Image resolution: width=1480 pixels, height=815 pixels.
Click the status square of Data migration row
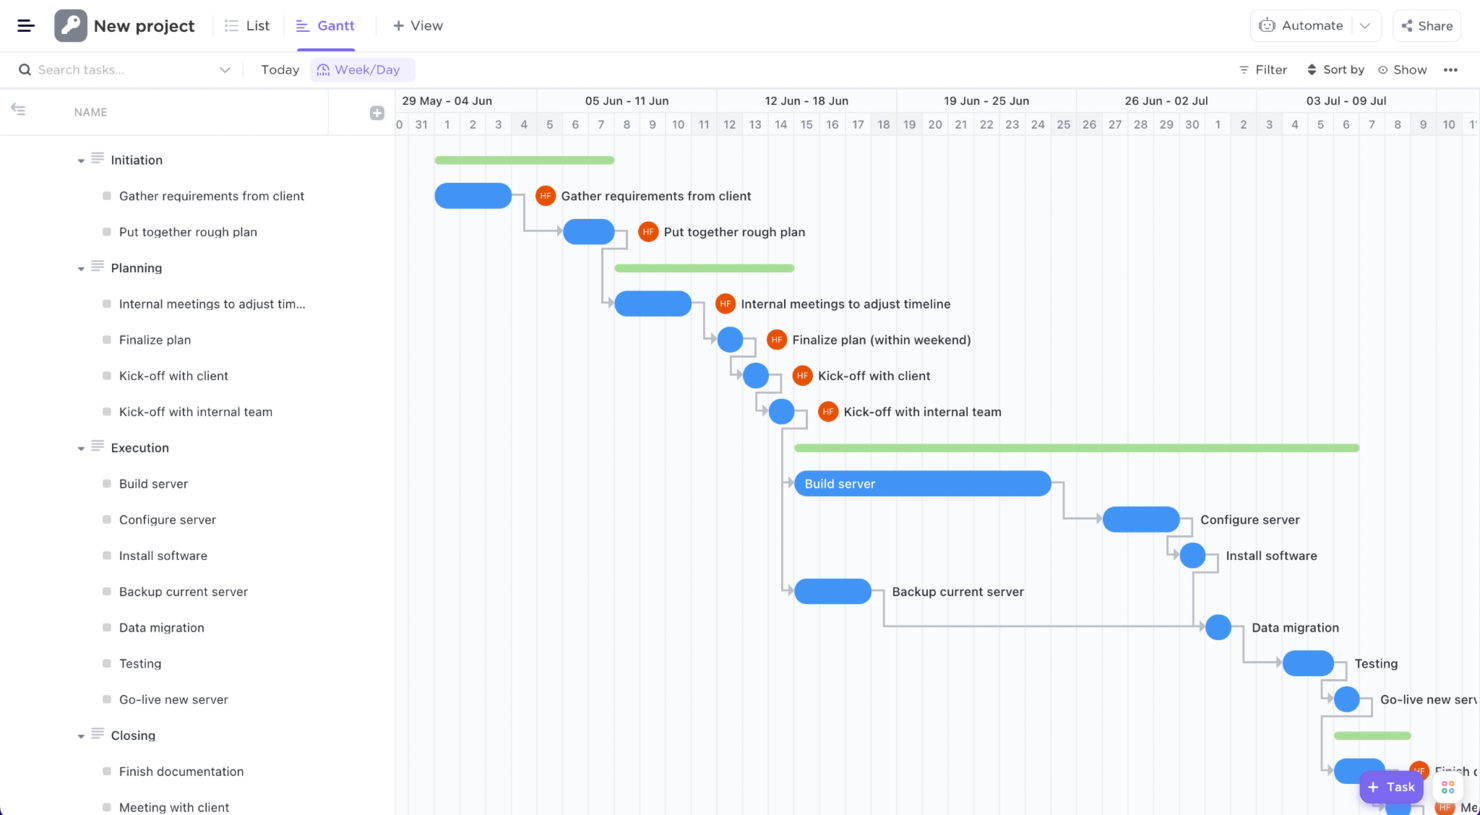107,628
